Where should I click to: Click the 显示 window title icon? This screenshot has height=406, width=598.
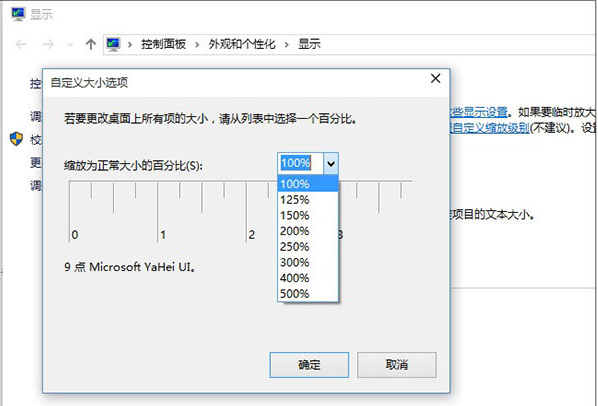pyautogui.click(x=18, y=14)
